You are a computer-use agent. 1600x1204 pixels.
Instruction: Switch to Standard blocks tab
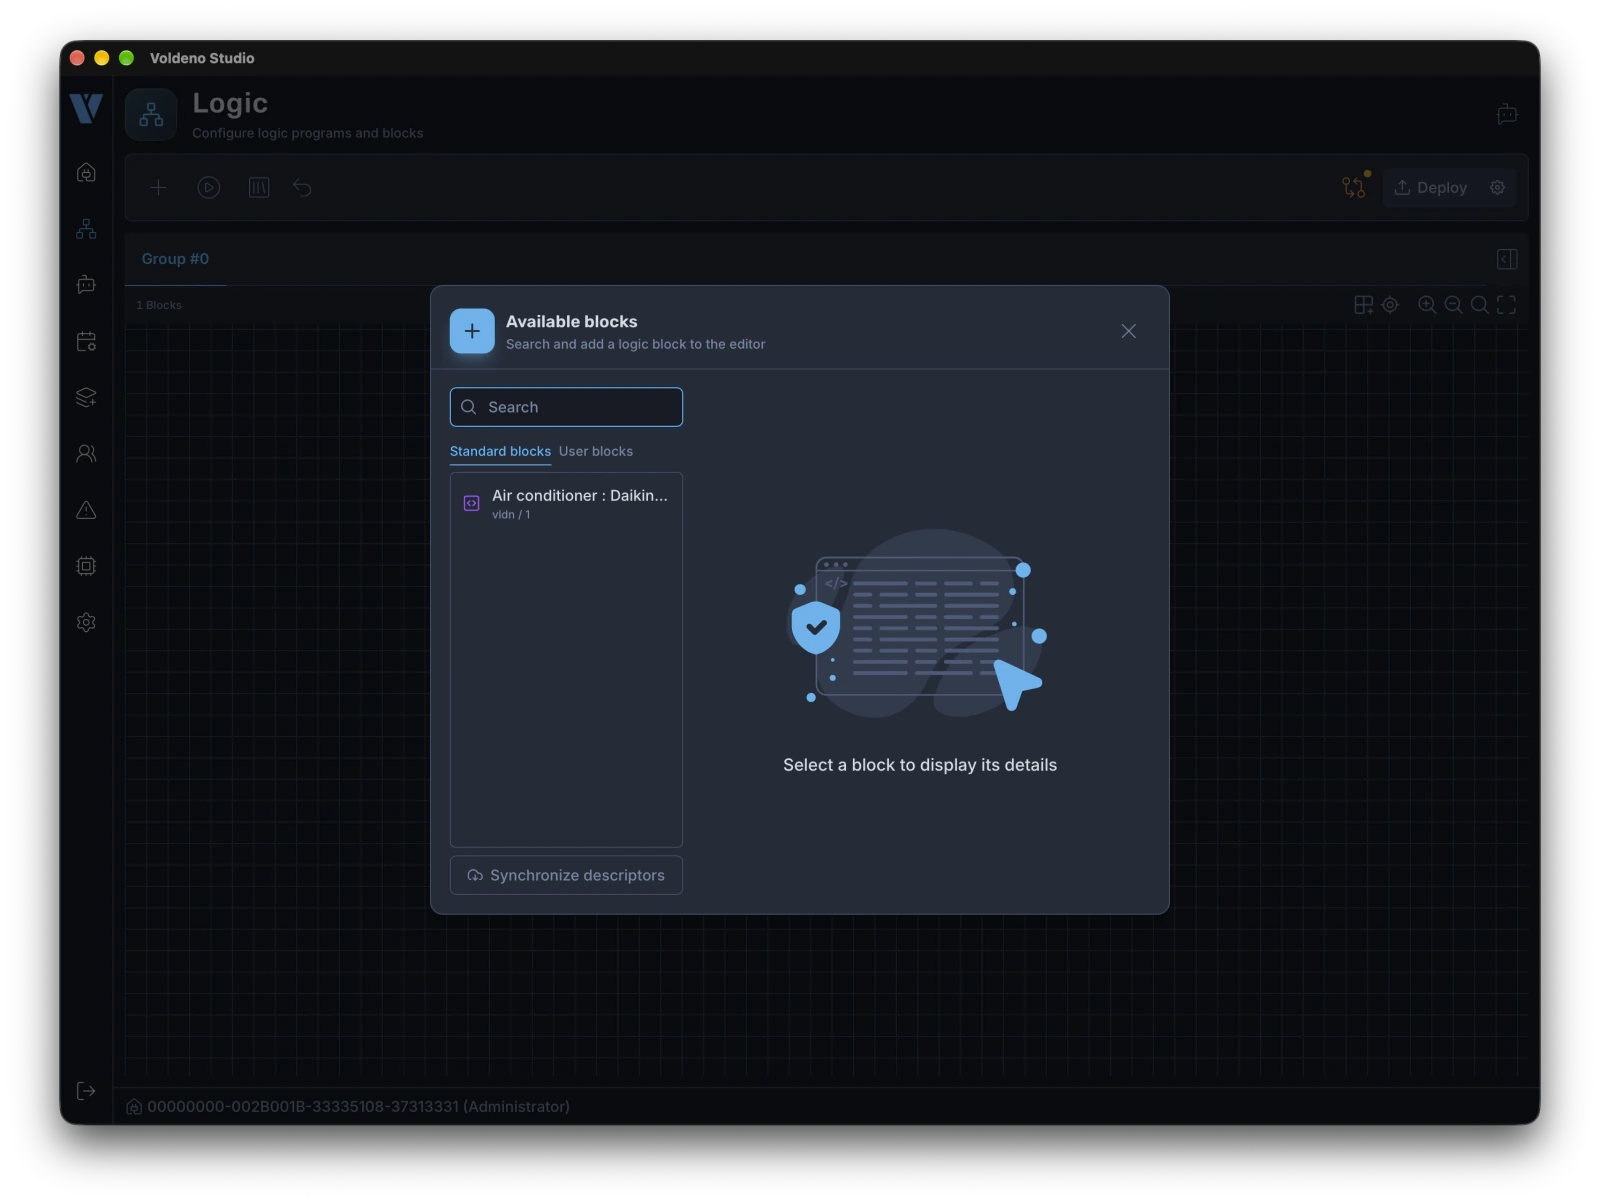click(500, 452)
